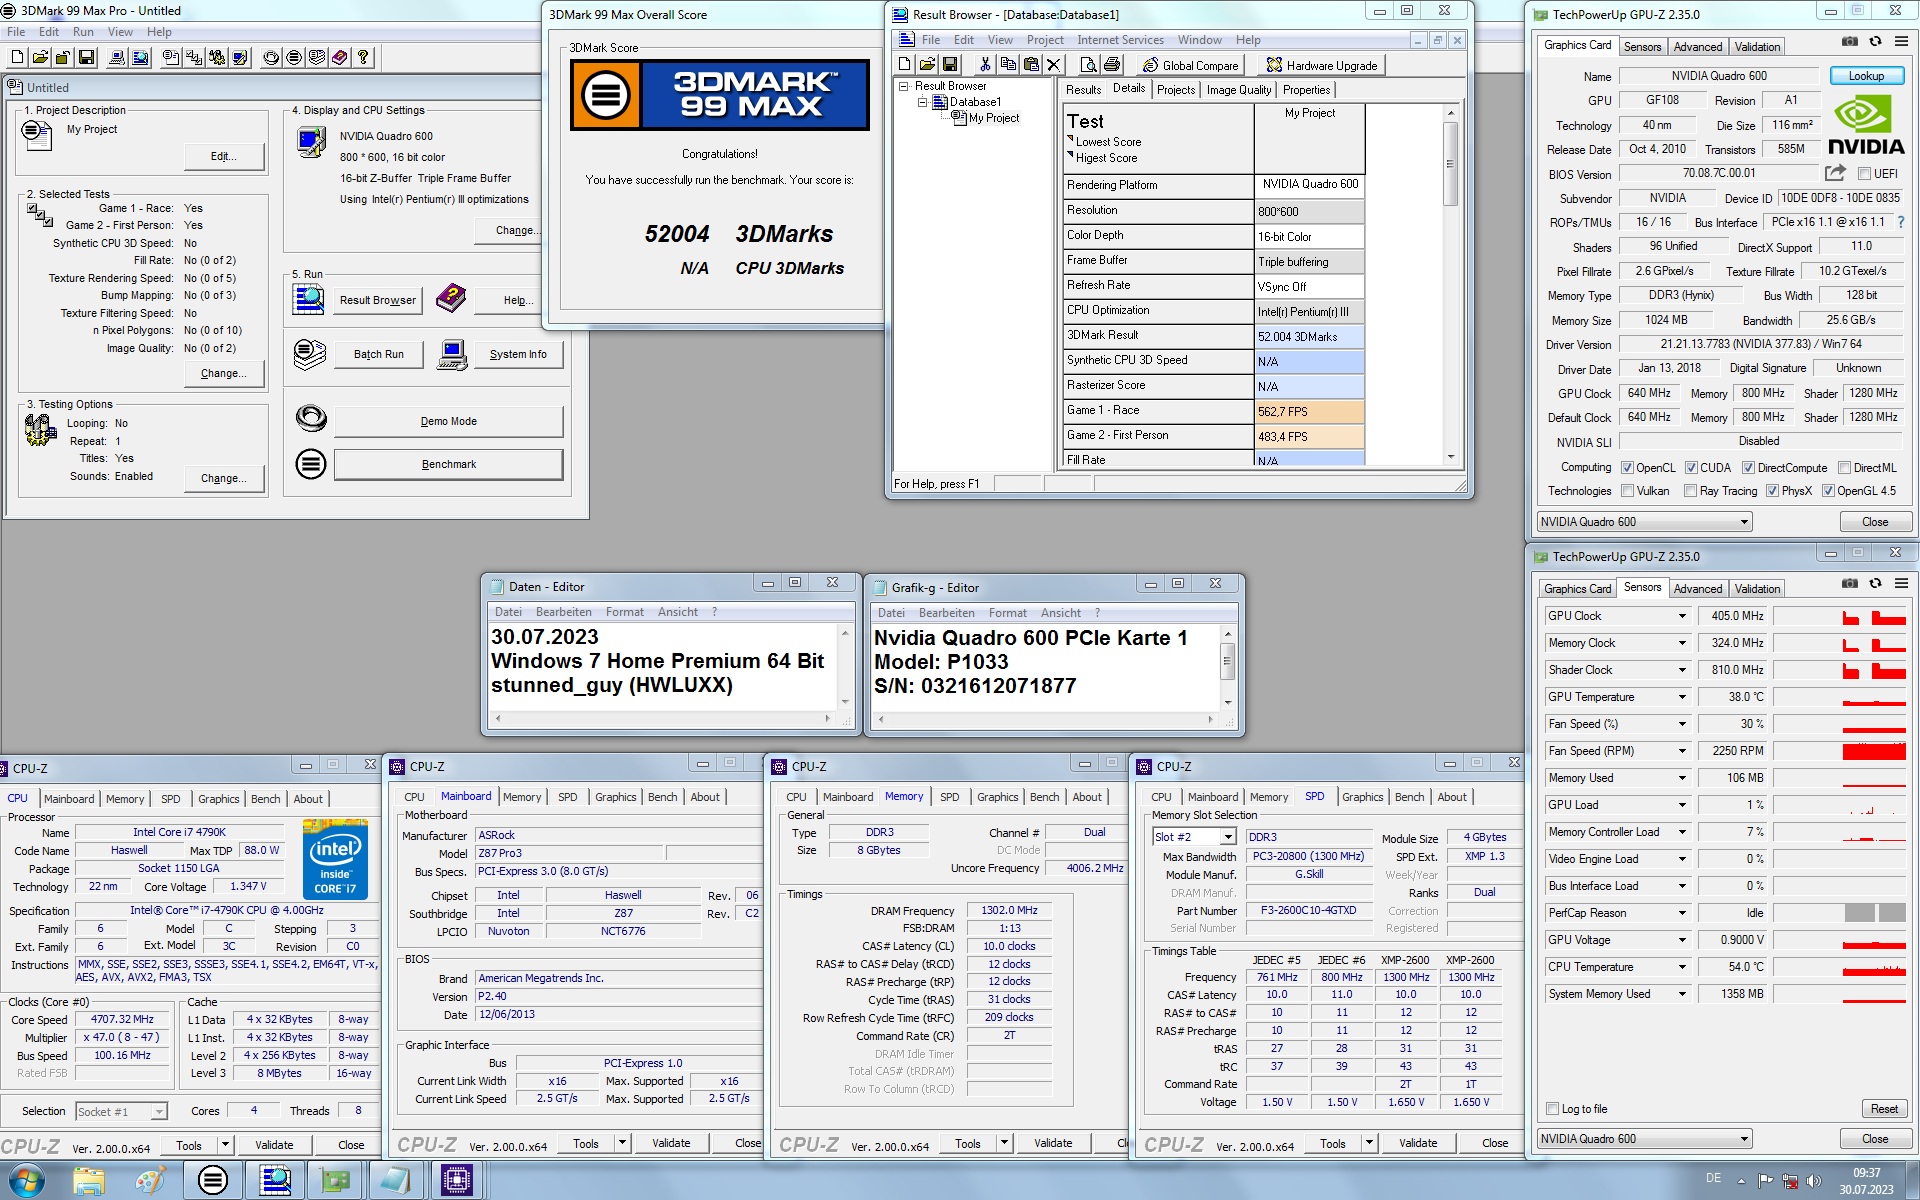This screenshot has height=1200, width=1920.
Task: Open Run menu in 3DMark 99 Max
Action: point(83,32)
